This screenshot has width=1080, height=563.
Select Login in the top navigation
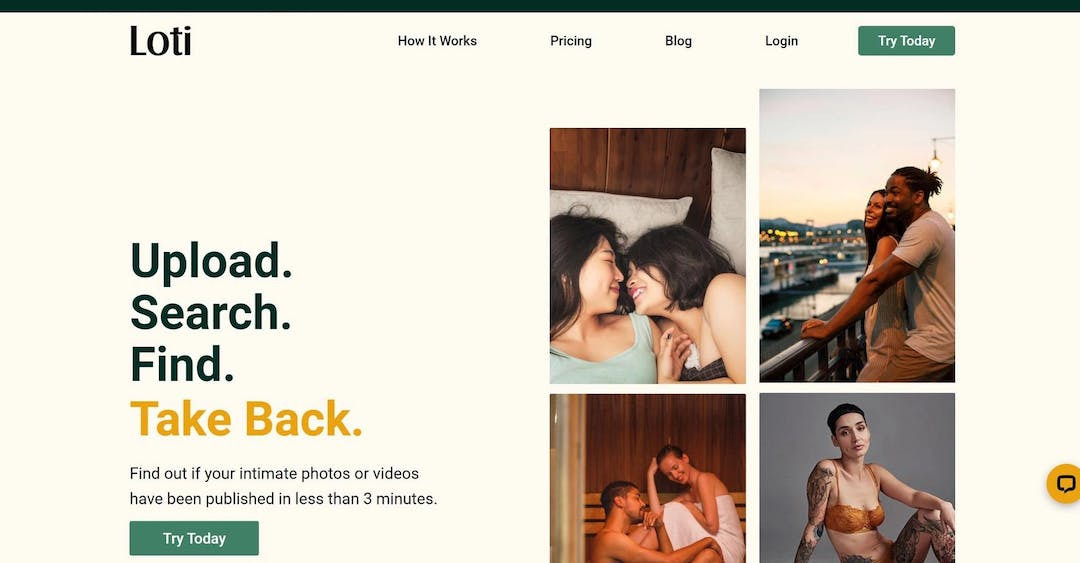click(781, 41)
